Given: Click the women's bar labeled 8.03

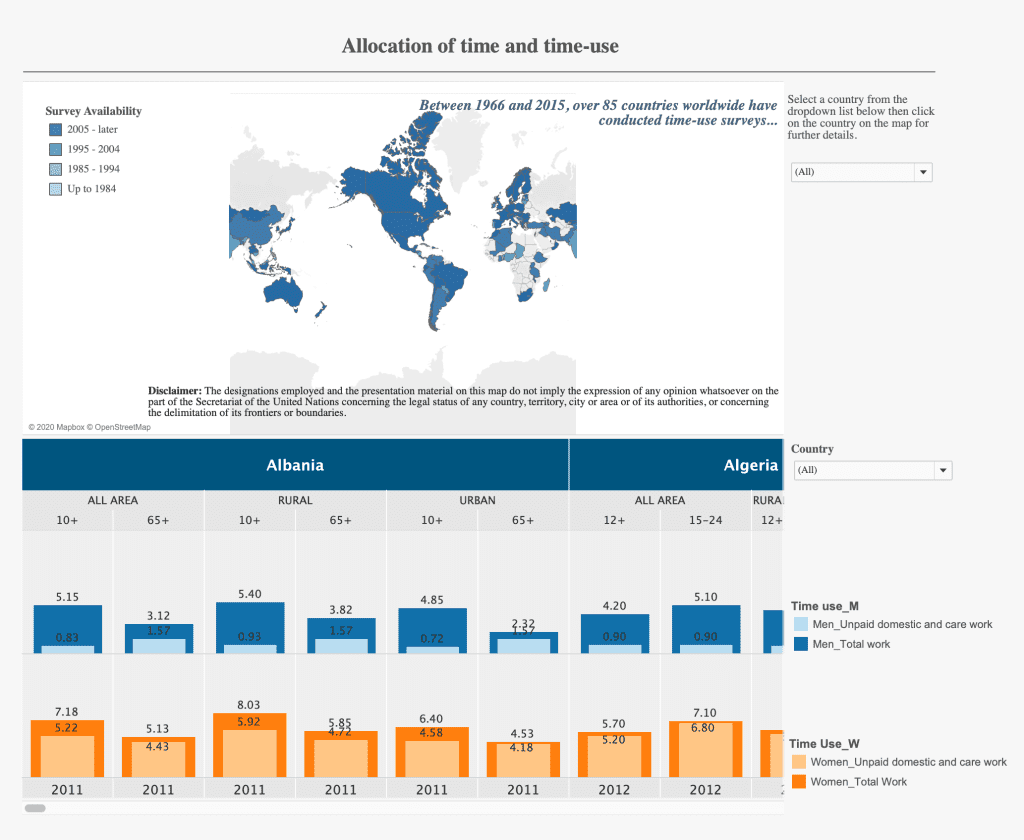Looking at the screenshot, I should tap(250, 744).
